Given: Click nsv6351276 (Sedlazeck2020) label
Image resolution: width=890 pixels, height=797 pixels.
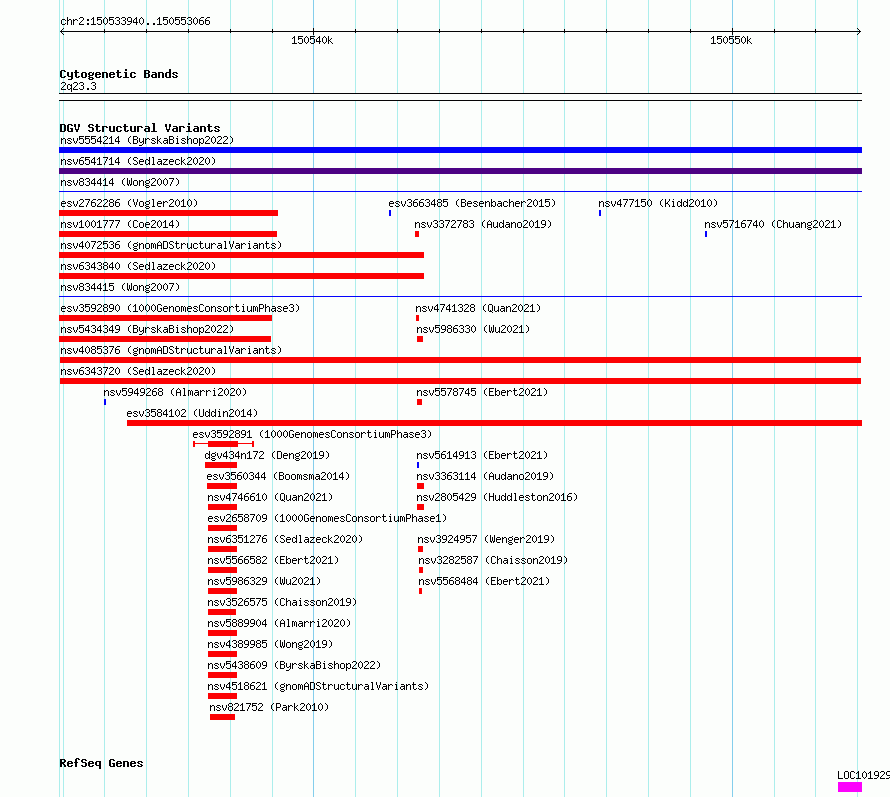Looking at the screenshot, I should (x=285, y=539).
